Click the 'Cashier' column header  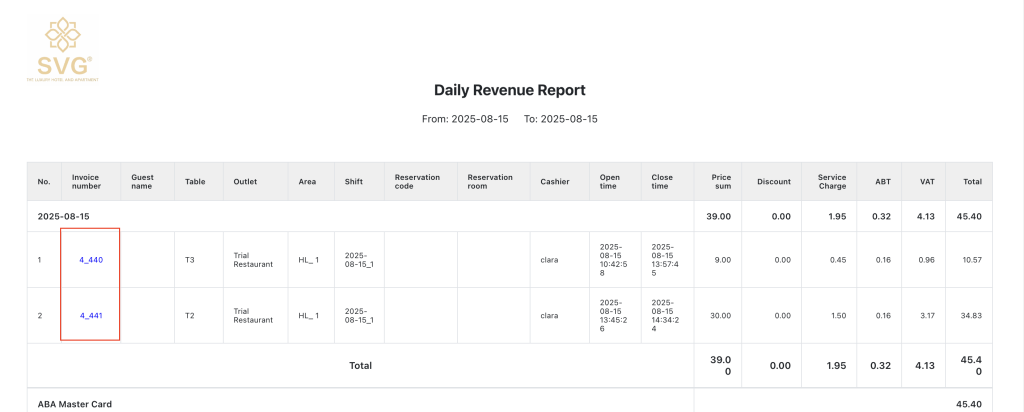554,182
